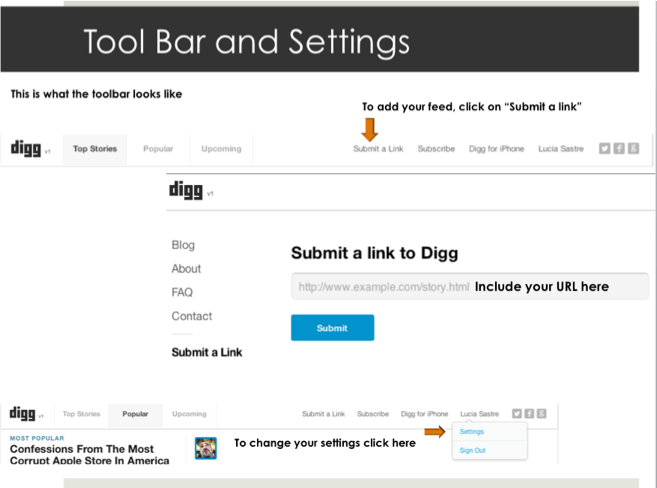
Task: Click the digg logo in top toolbar
Action: (x=26, y=148)
